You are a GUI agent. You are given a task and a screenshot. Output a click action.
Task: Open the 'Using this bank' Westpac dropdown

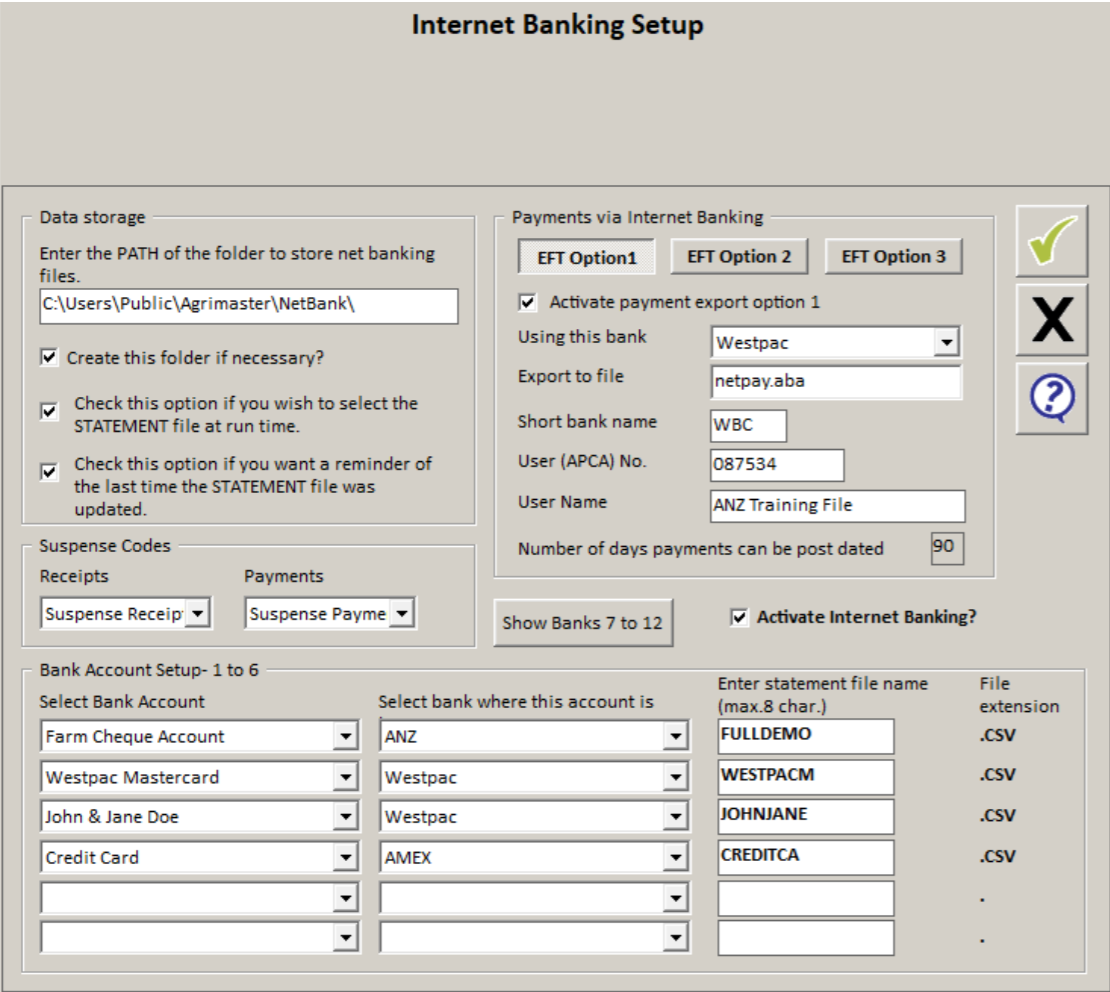point(946,343)
